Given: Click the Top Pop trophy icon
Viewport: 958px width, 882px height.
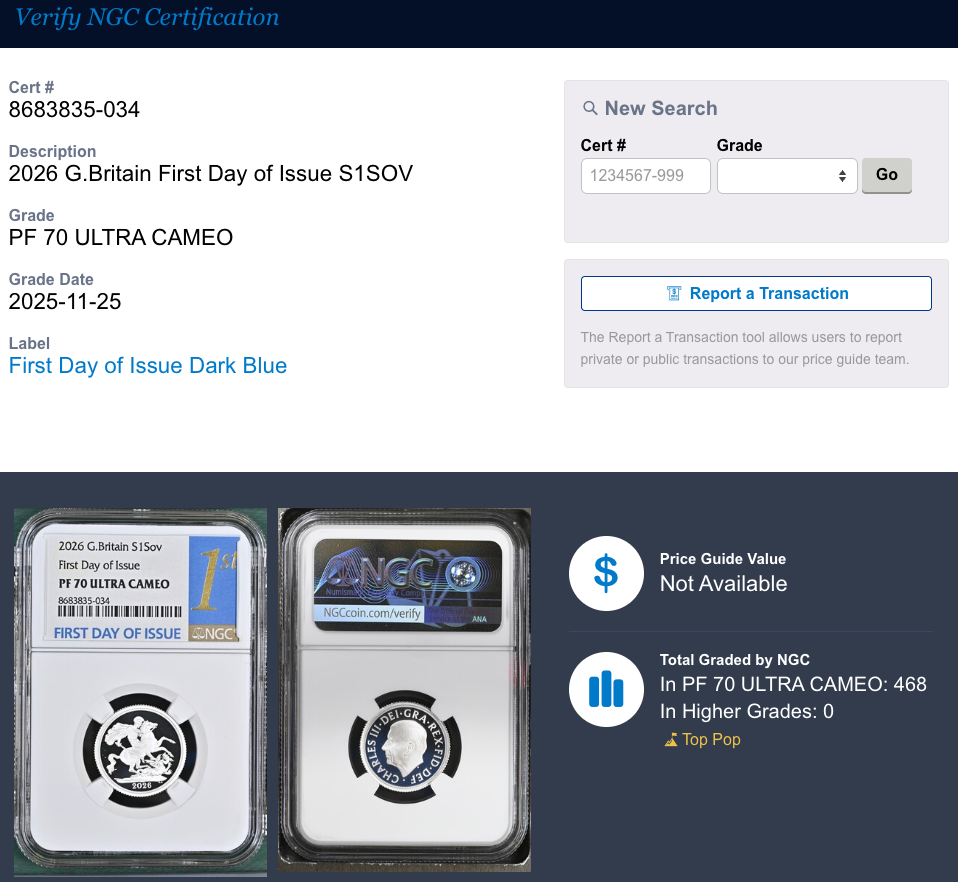Looking at the screenshot, I should tap(671, 740).
